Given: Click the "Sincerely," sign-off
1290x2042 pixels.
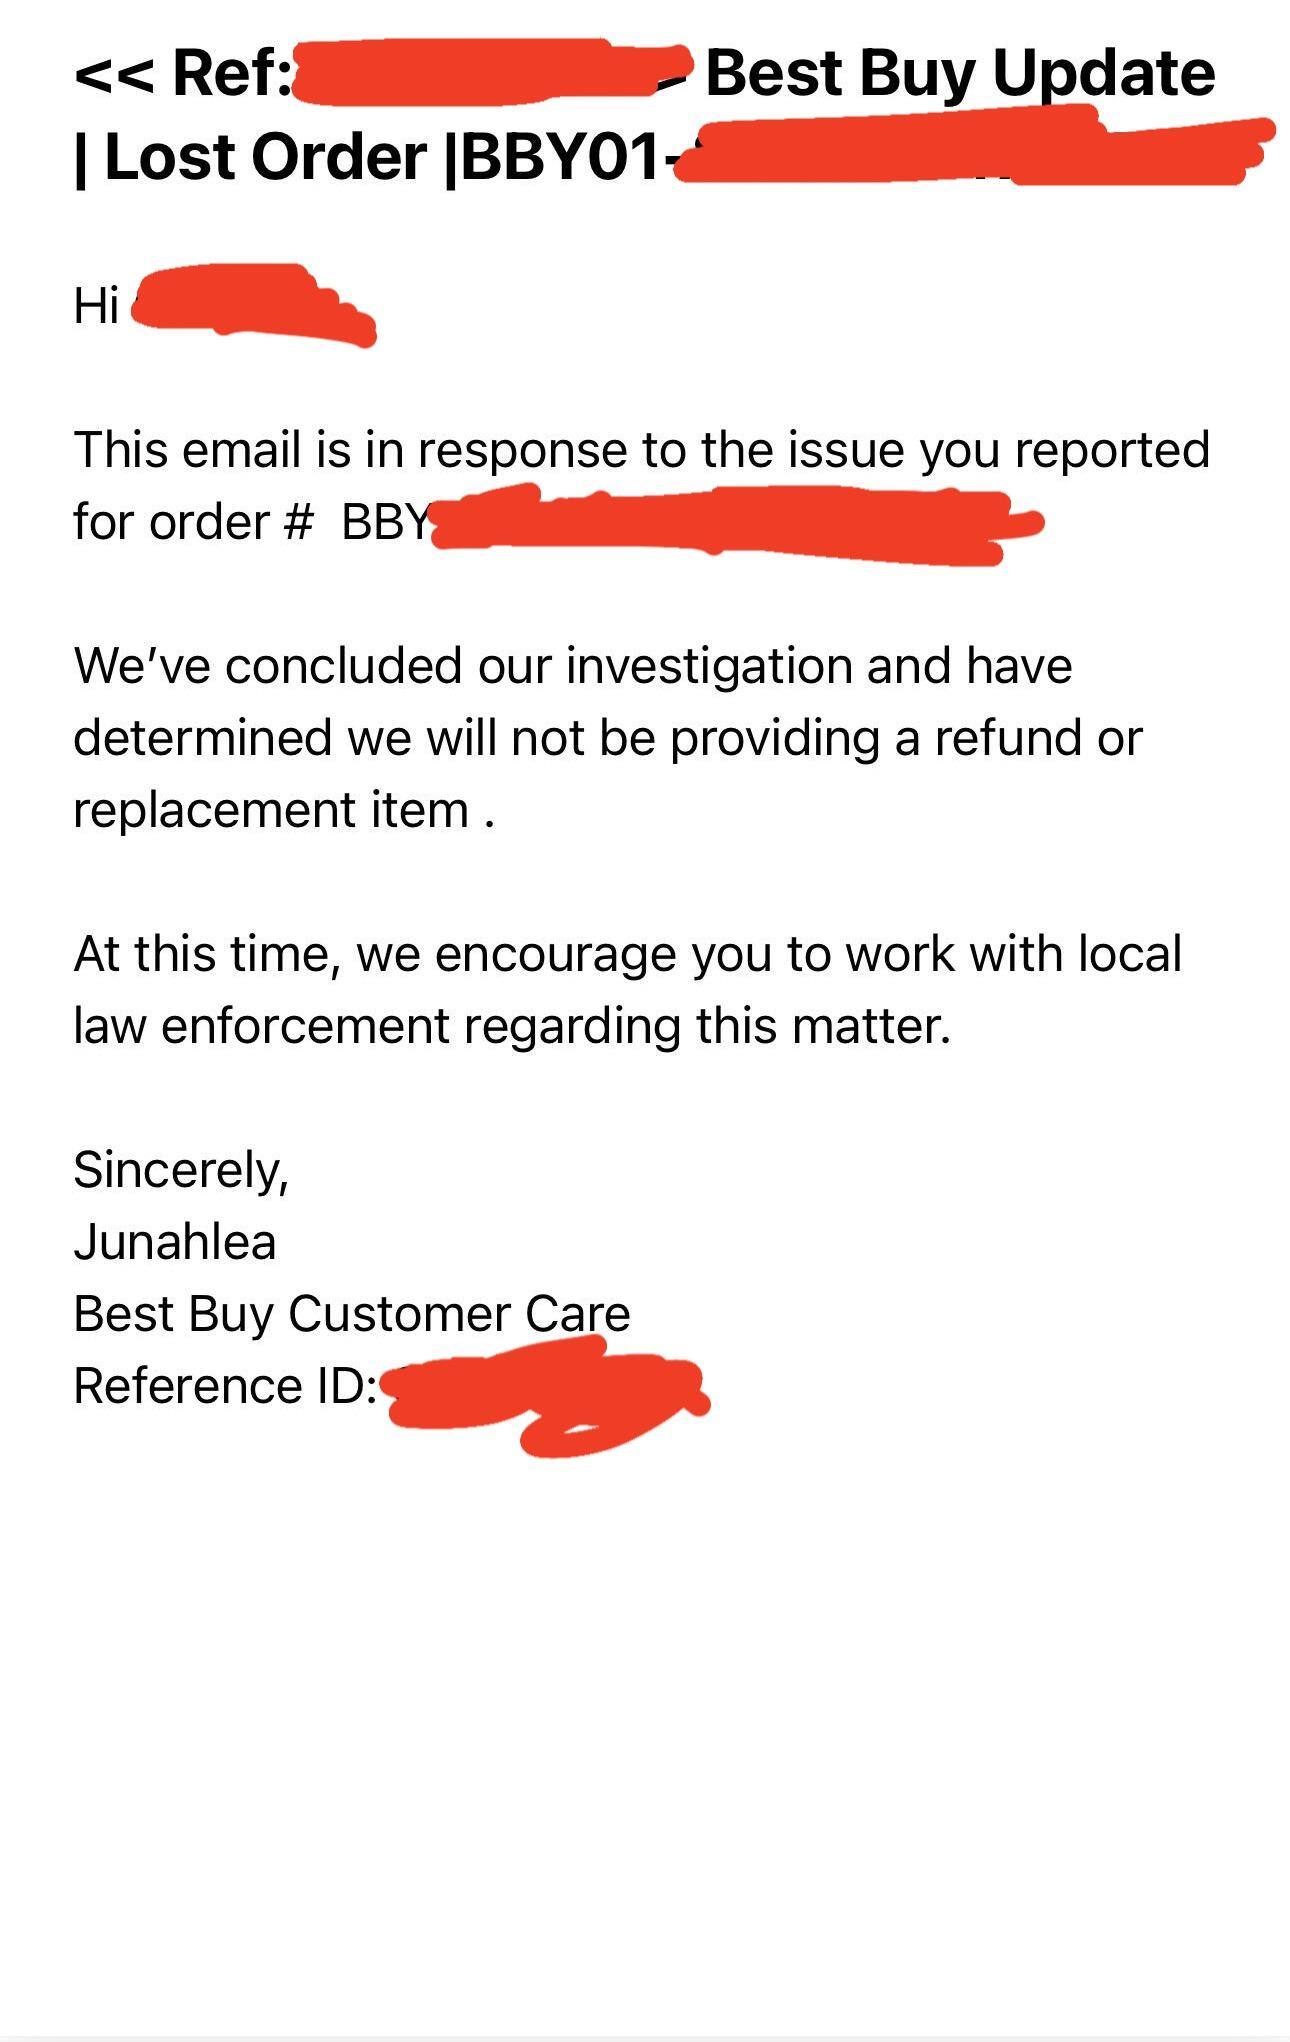Looking at the screenshot, I should [x=181, y=1170].
